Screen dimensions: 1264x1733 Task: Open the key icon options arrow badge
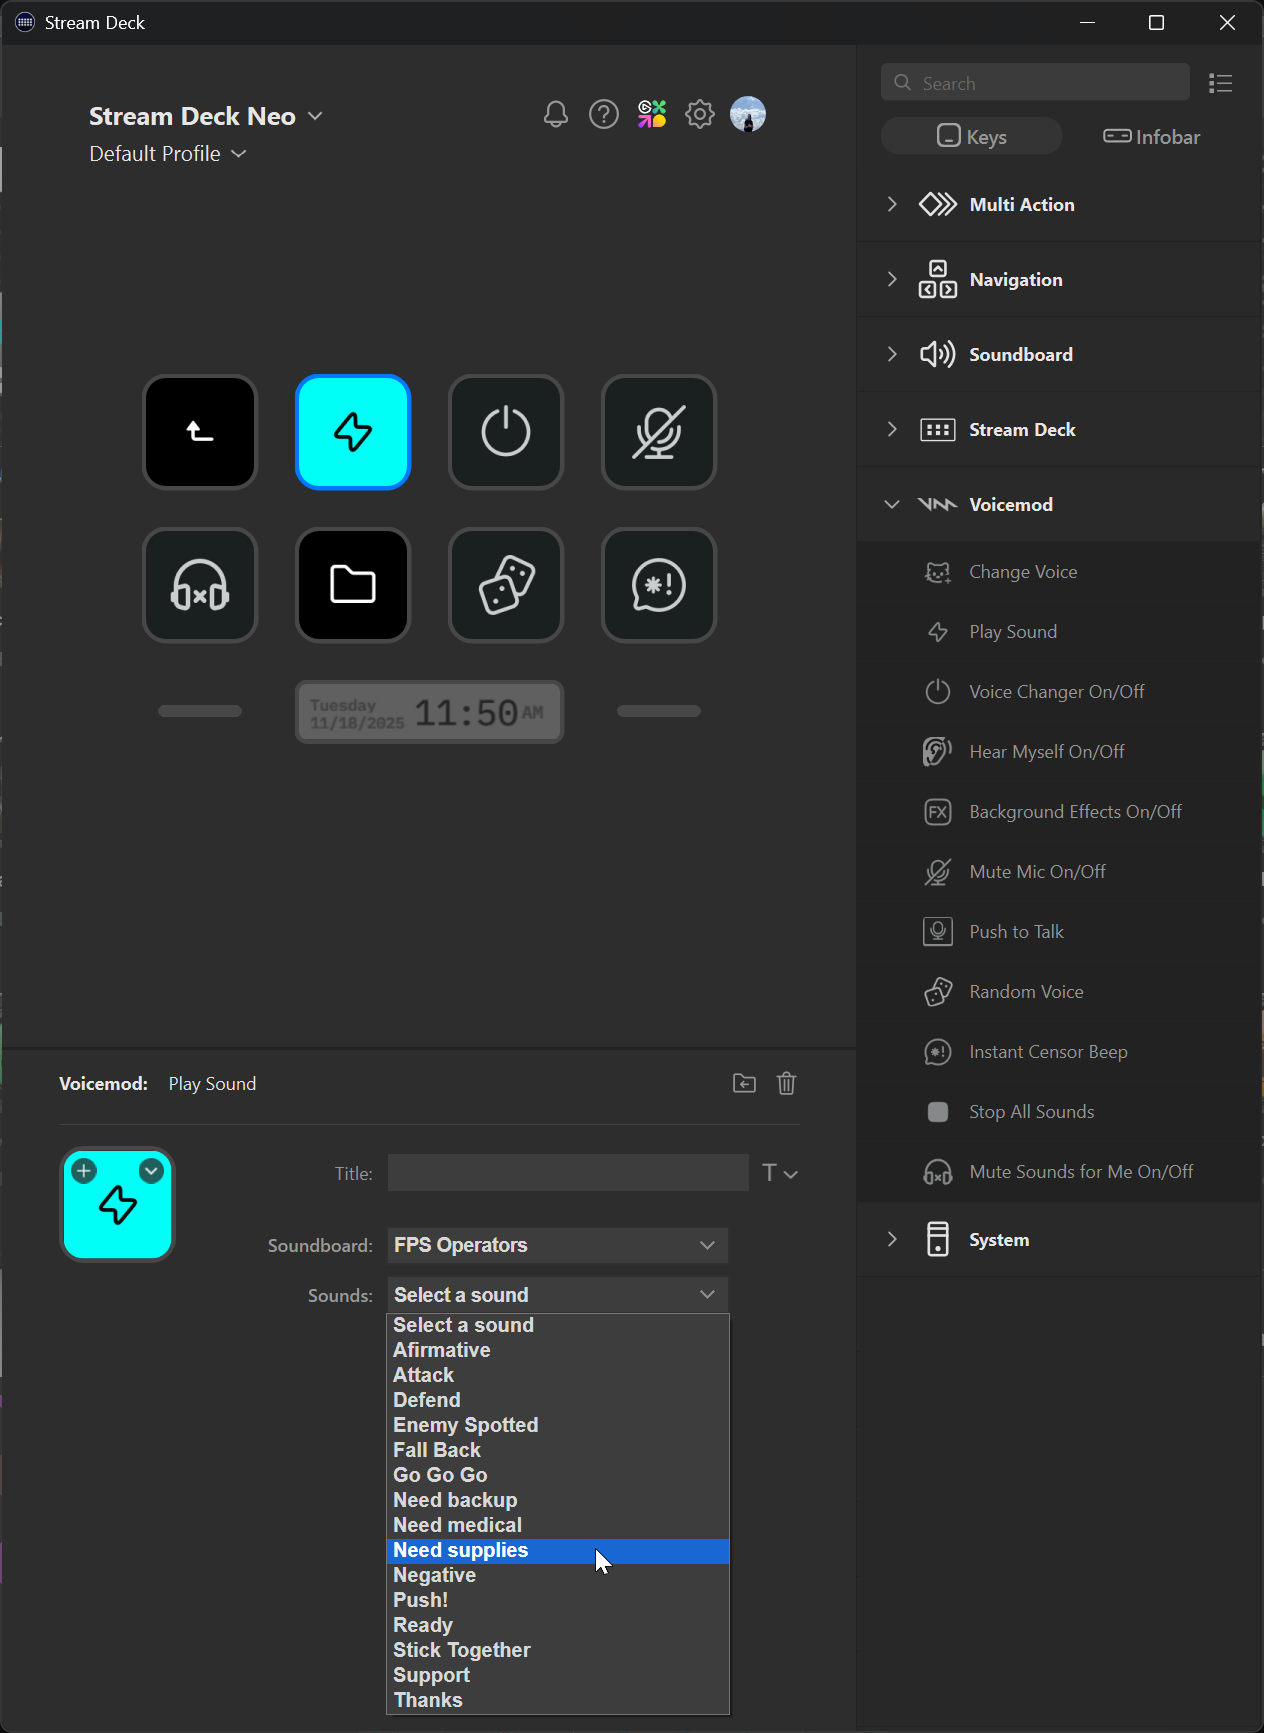[151, 1171]
